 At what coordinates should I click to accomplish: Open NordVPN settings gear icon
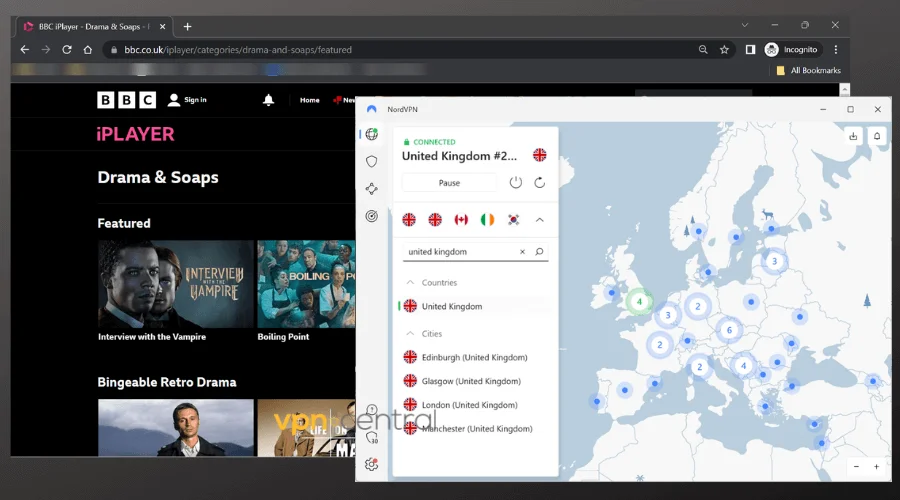click(372, 464)
